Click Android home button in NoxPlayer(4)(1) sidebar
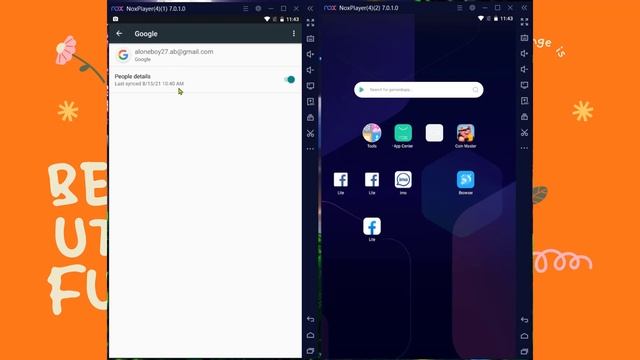Image resolution: width=640 pixels, height=360 pixels. coord(311,335)
